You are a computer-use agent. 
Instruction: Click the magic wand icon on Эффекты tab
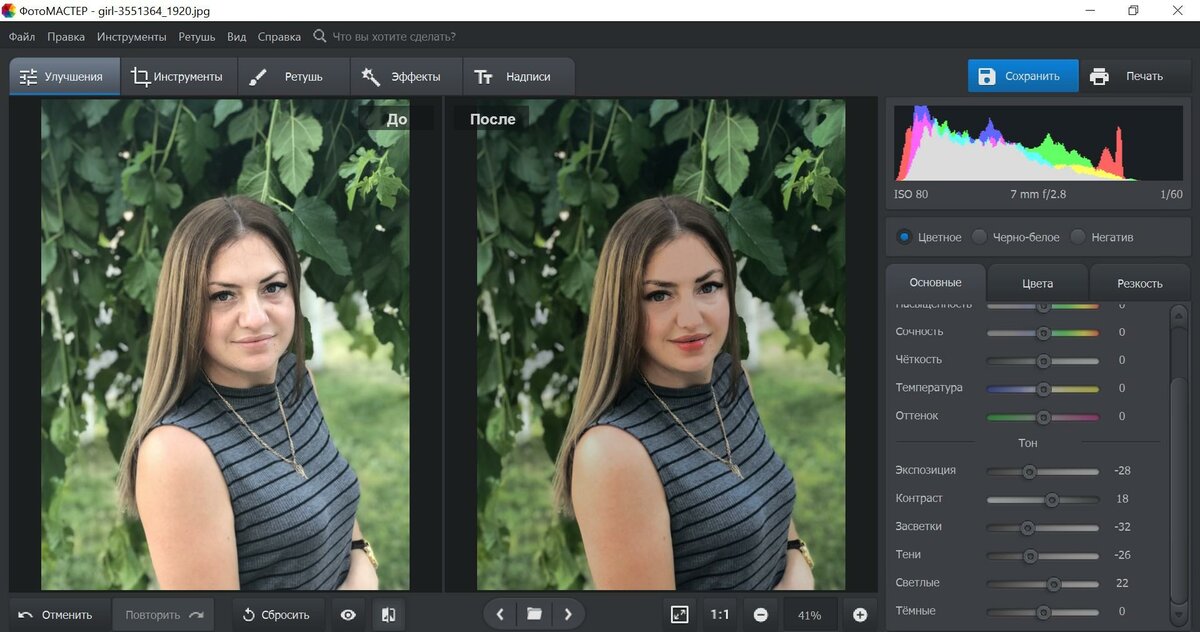click(371, 77)
